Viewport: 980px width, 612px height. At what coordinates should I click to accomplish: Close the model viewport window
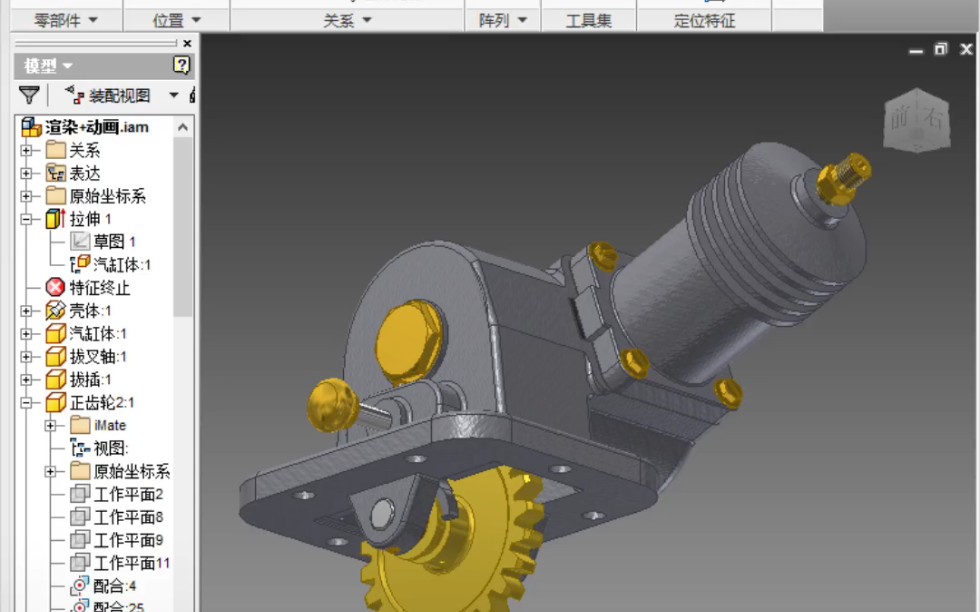tap(966, 49)
